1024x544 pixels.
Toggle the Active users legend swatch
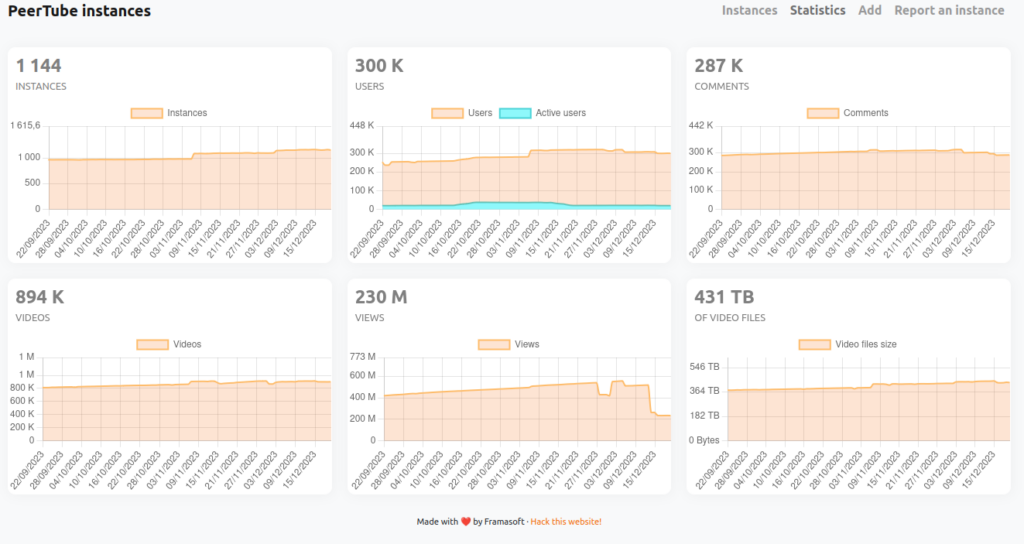point(515,113)
